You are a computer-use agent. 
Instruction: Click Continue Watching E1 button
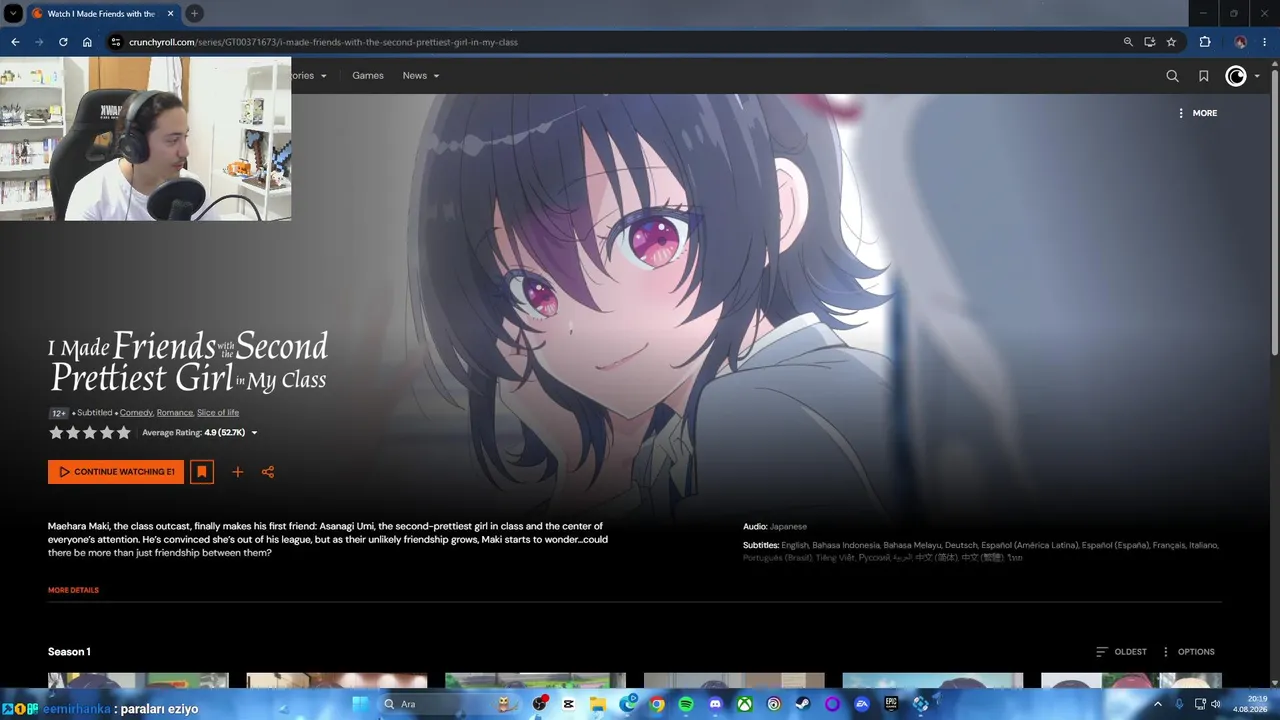pos(116,472)
